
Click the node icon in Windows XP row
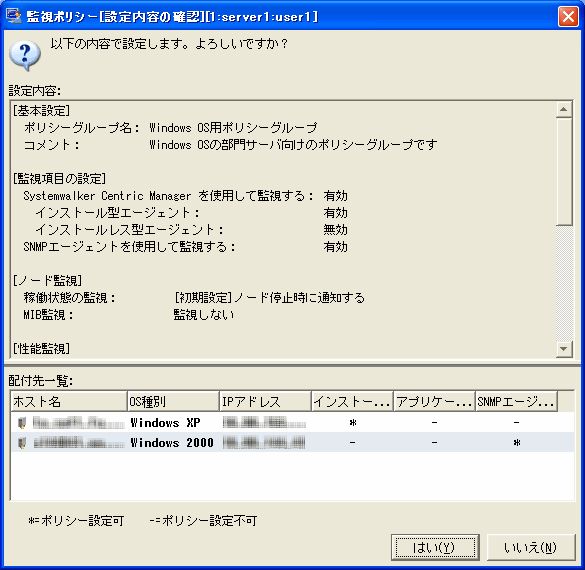pos(22,423)
